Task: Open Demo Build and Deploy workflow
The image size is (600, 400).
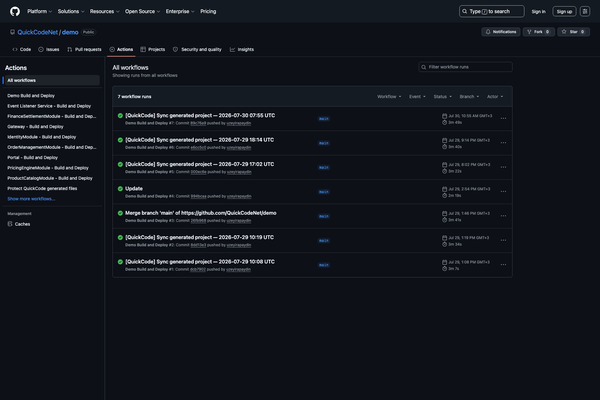Action: 31,96
